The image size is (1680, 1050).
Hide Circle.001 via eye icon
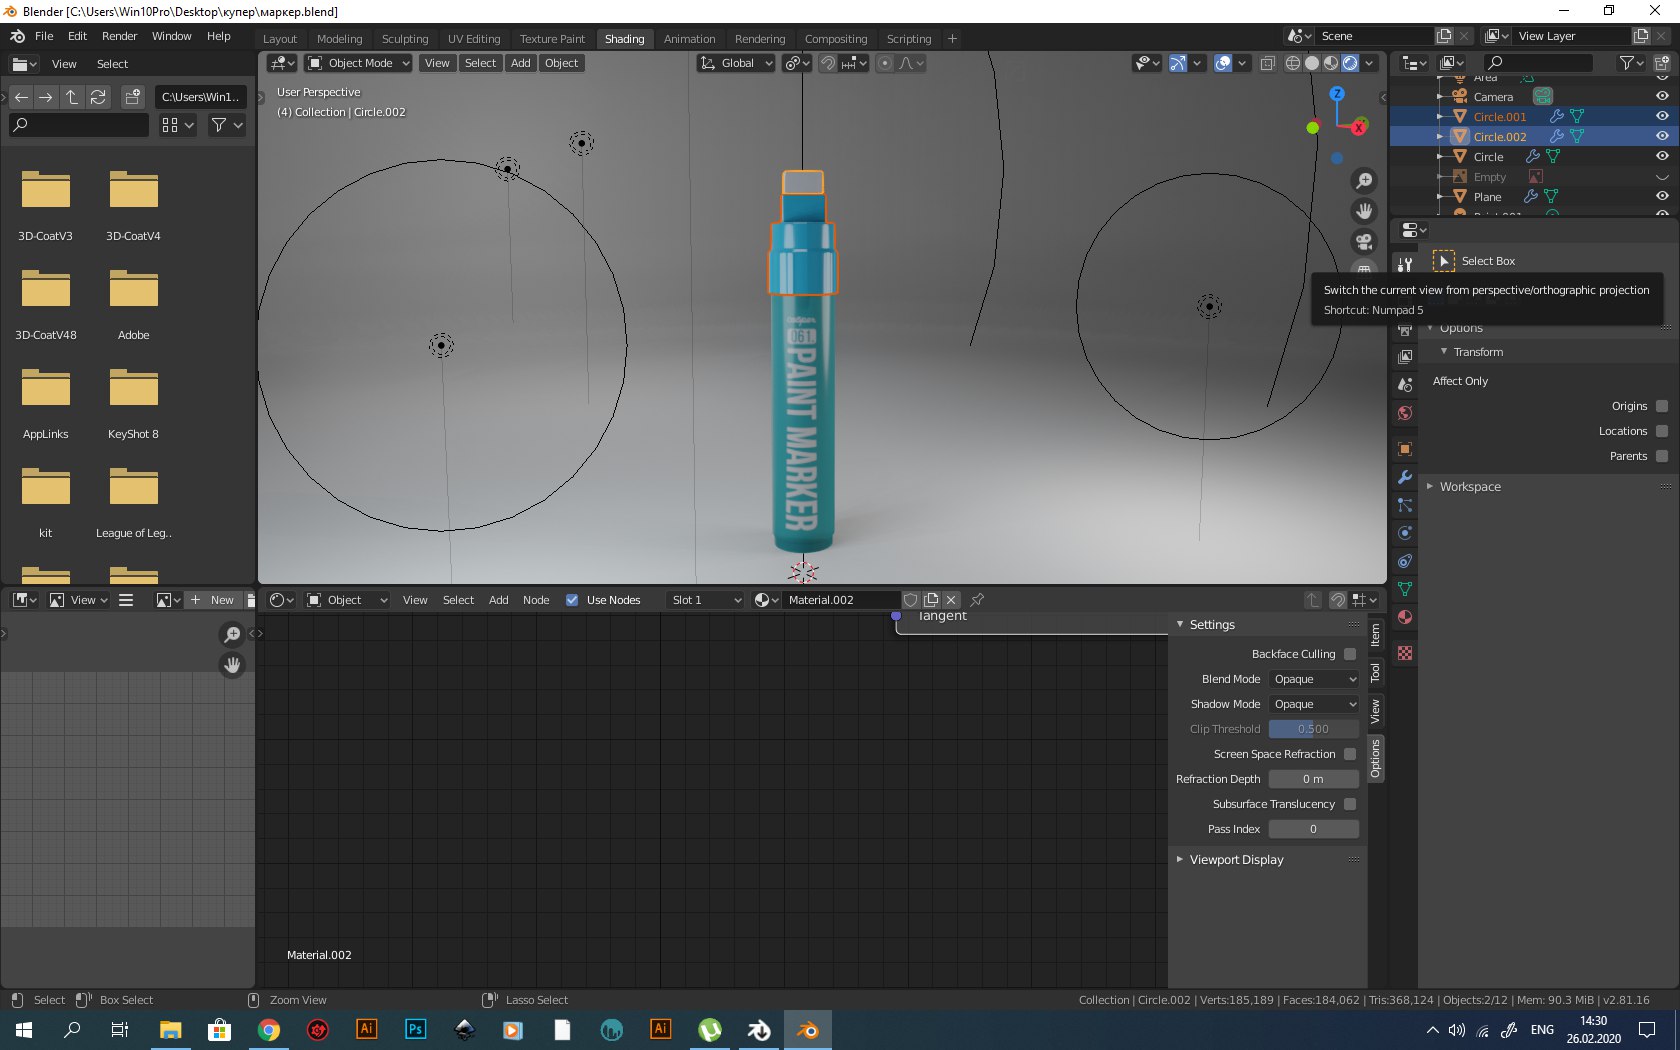tap(1662, 117)
